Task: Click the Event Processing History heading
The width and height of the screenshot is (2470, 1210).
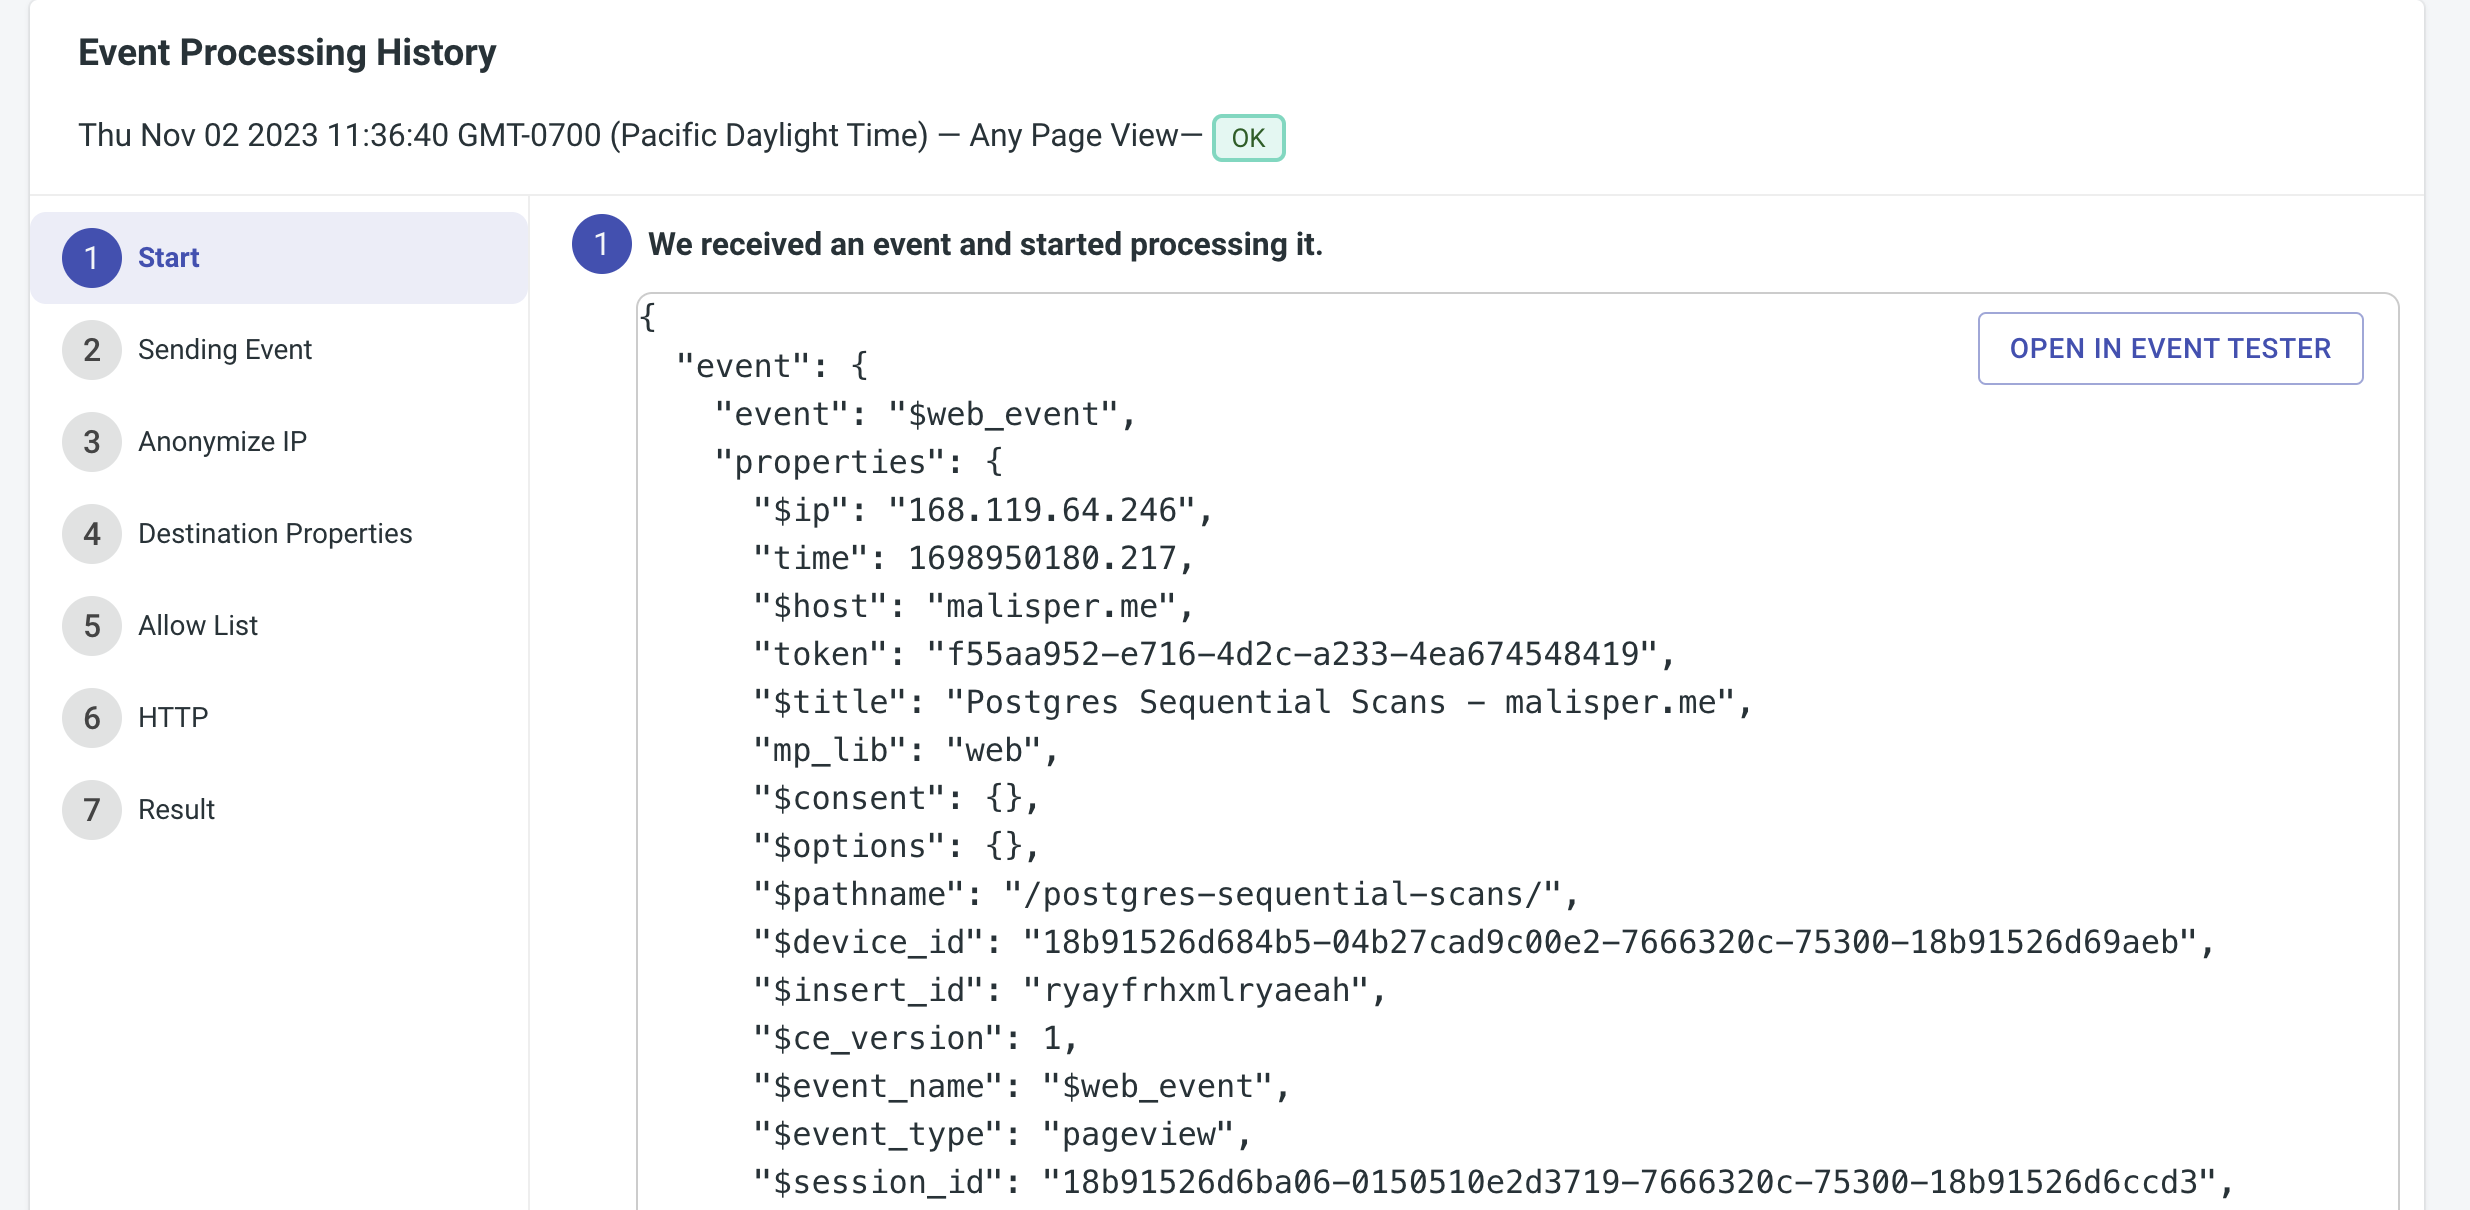Action: click(x=287, y=53)
